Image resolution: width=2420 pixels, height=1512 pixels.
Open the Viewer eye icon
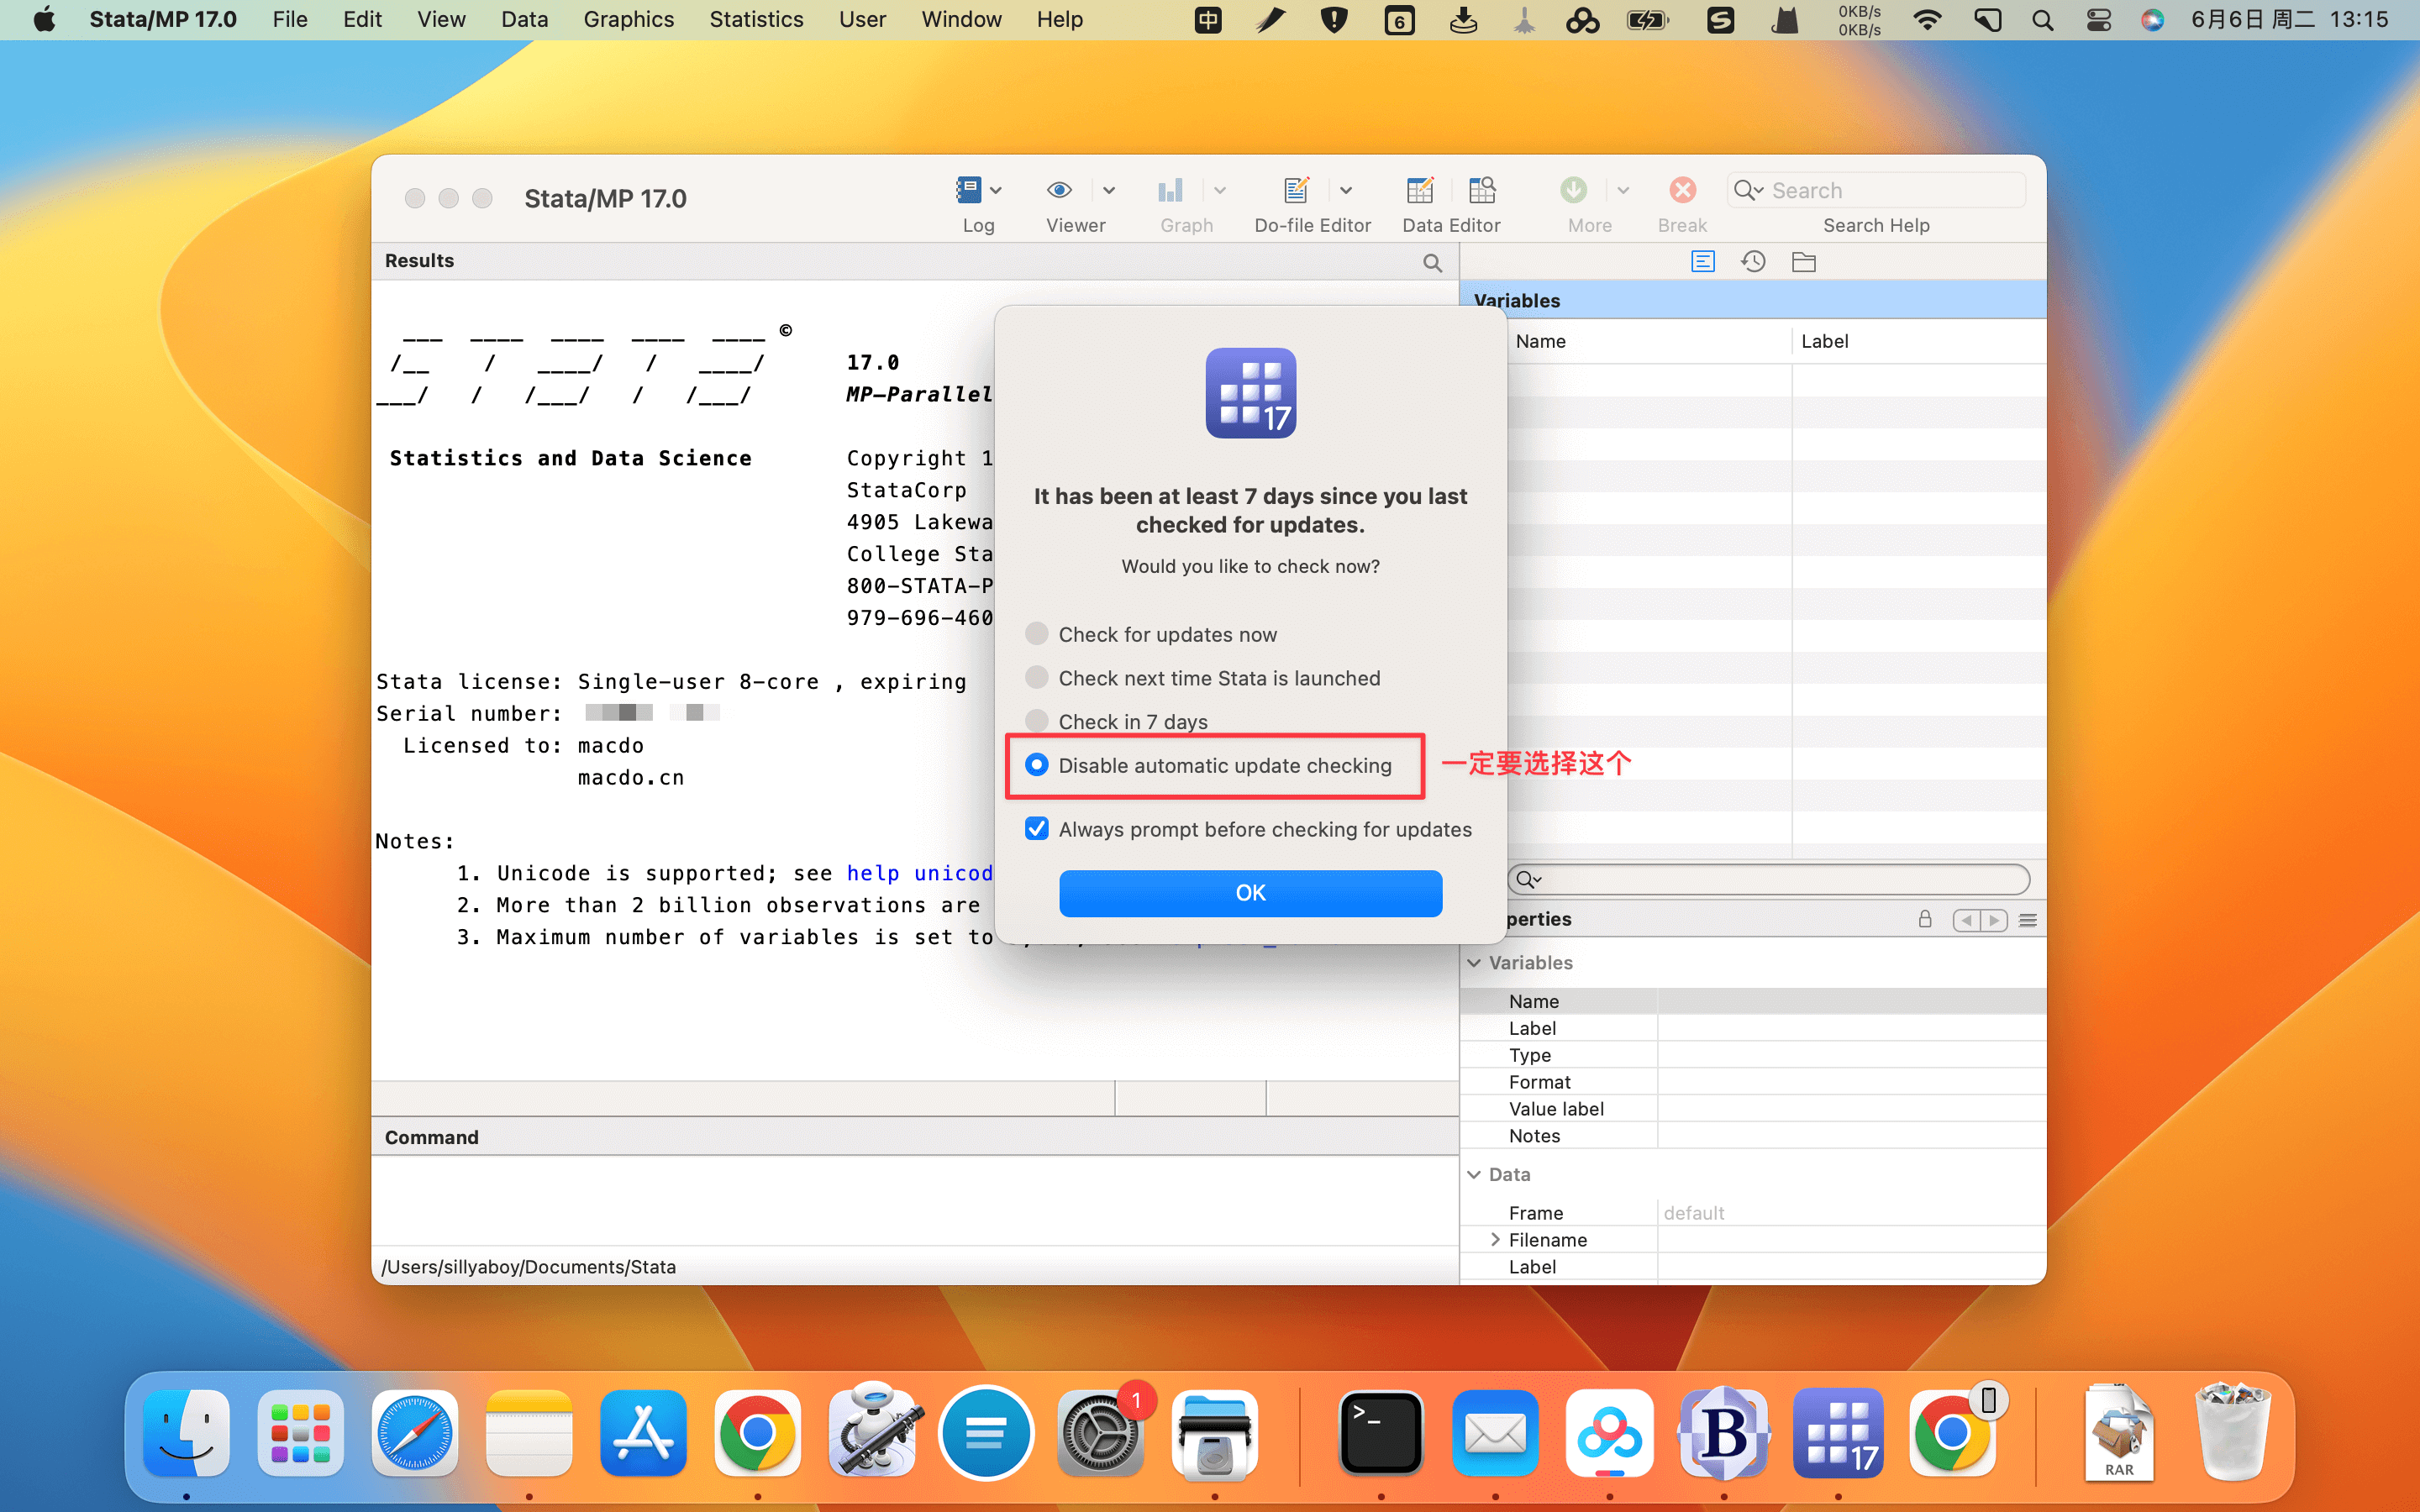pyautogui.click(x=1059, y=190)
